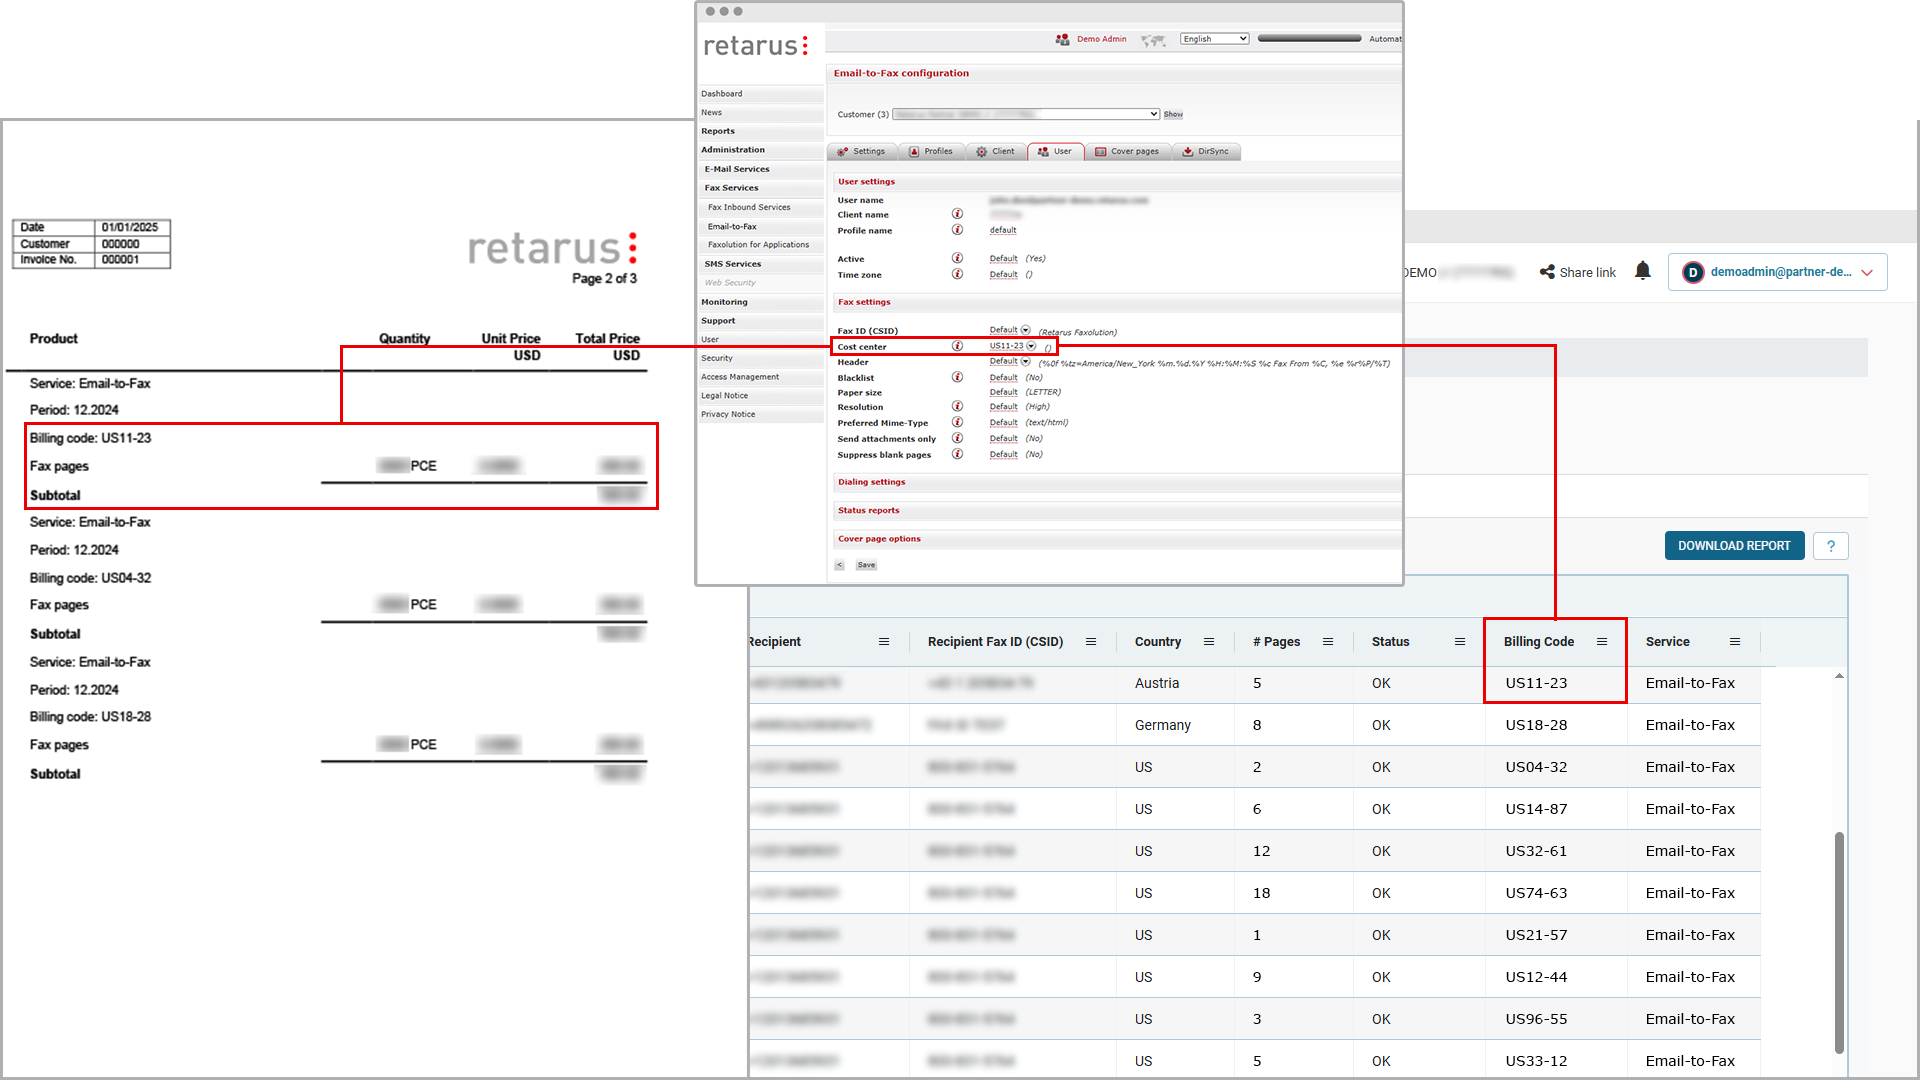
Task: Open Dashboard in the sidebar
Action: (x=760, y=94)
